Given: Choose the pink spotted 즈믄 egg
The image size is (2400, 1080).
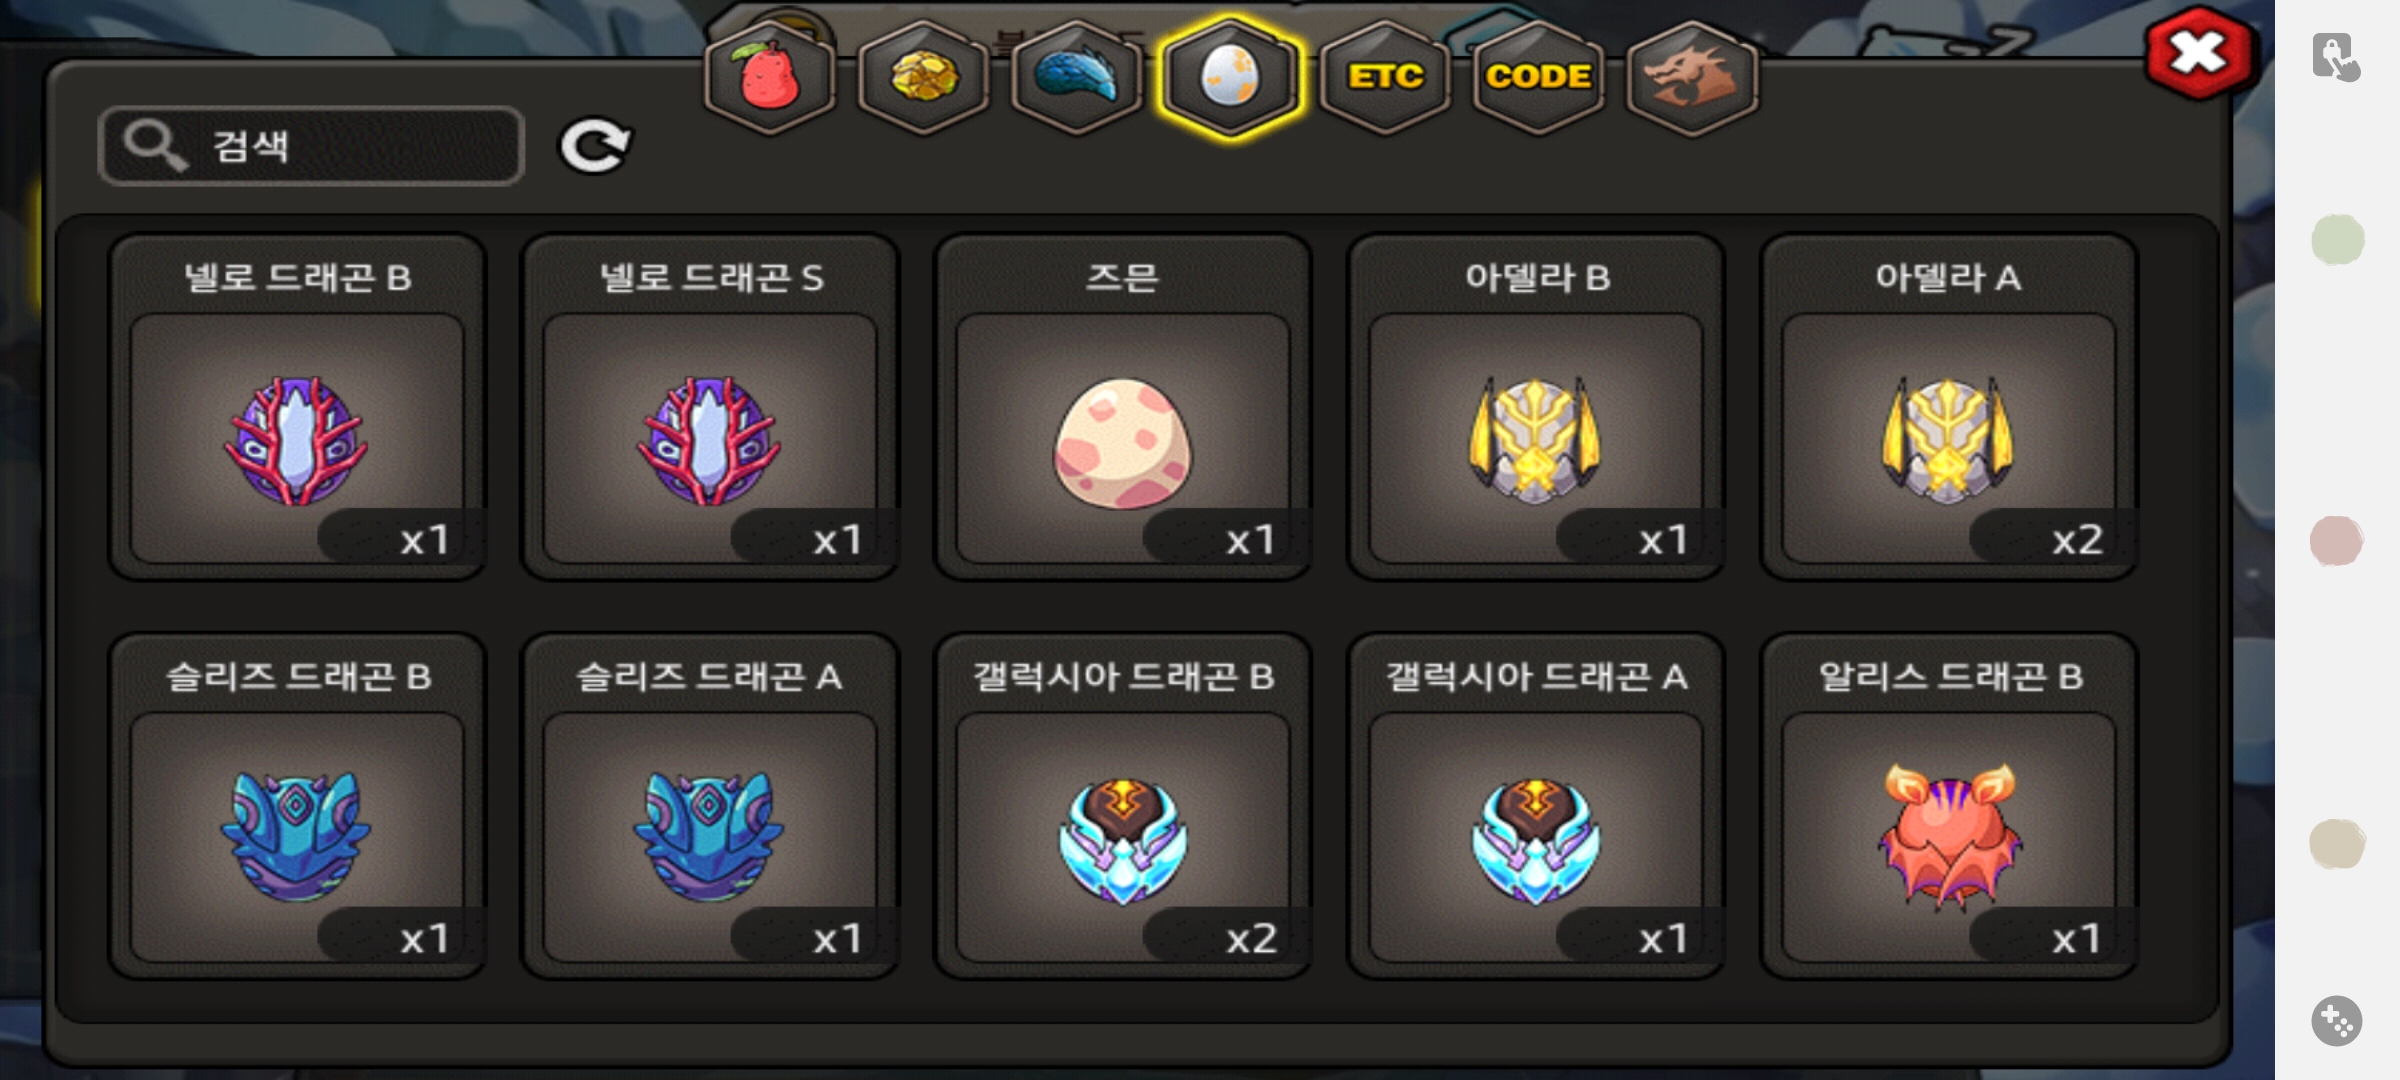Looking at the screenshot, I should pyautogui.click(x=1123, y=407).
